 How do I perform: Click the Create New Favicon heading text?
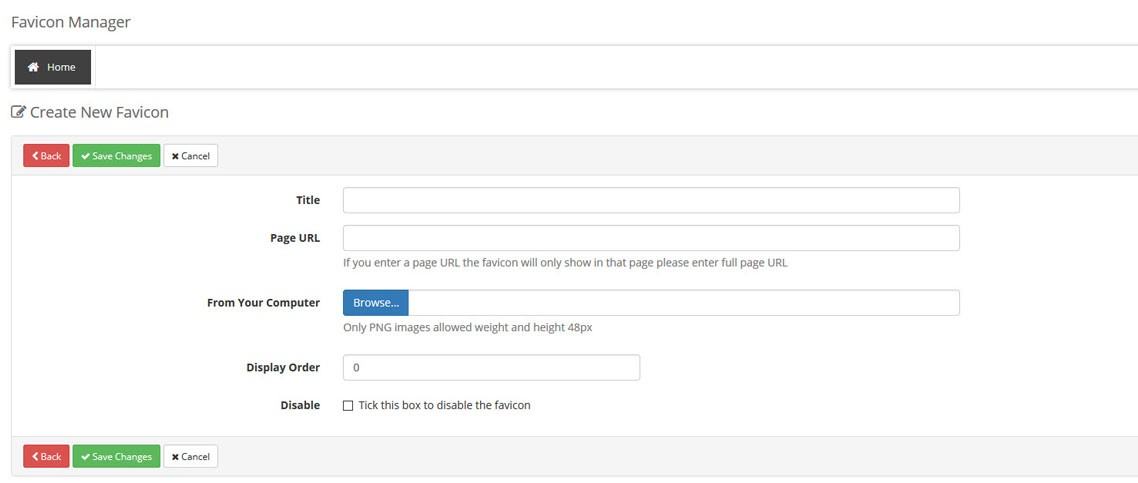pyautogui.click(x=99, y=112)
